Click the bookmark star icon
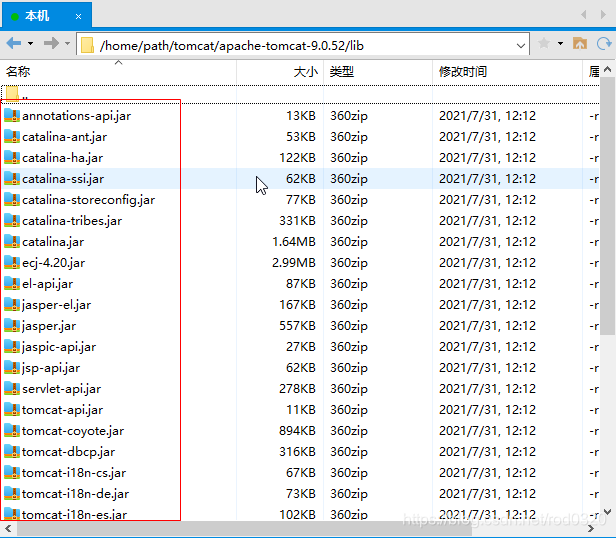The image size is (616, 538). [544, 43]
